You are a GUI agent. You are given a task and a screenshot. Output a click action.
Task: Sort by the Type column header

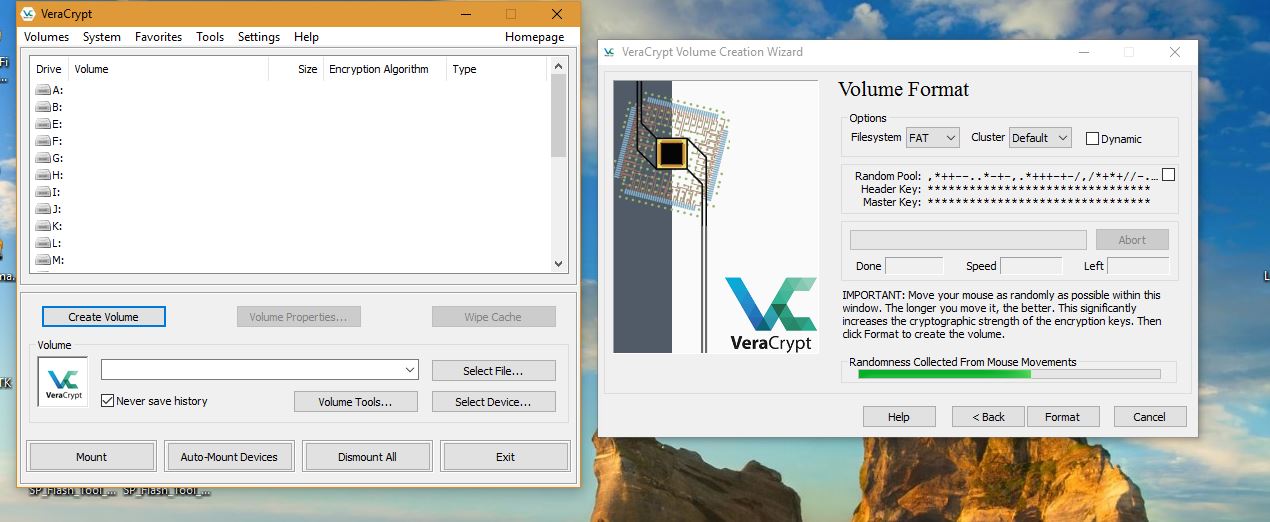tap(496, 69)
